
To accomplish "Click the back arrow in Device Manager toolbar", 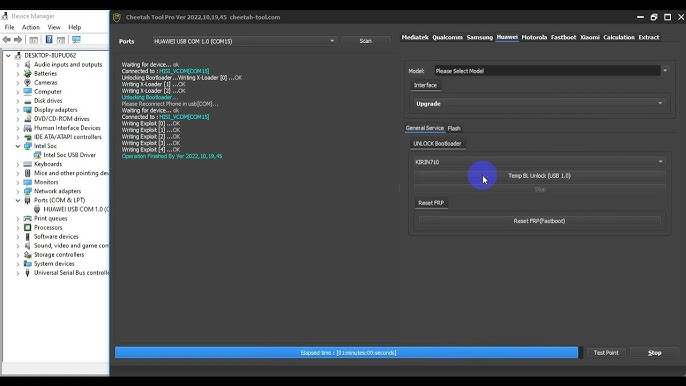I will 7,40.
